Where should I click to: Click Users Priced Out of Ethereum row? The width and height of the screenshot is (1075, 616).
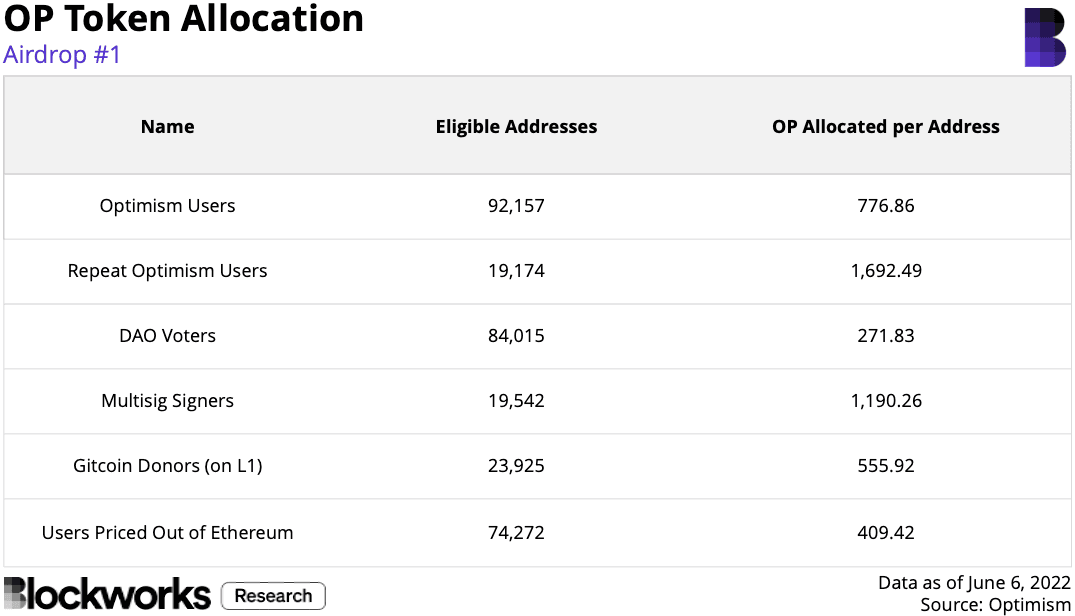pyautogui.click(x=167, y=533)
